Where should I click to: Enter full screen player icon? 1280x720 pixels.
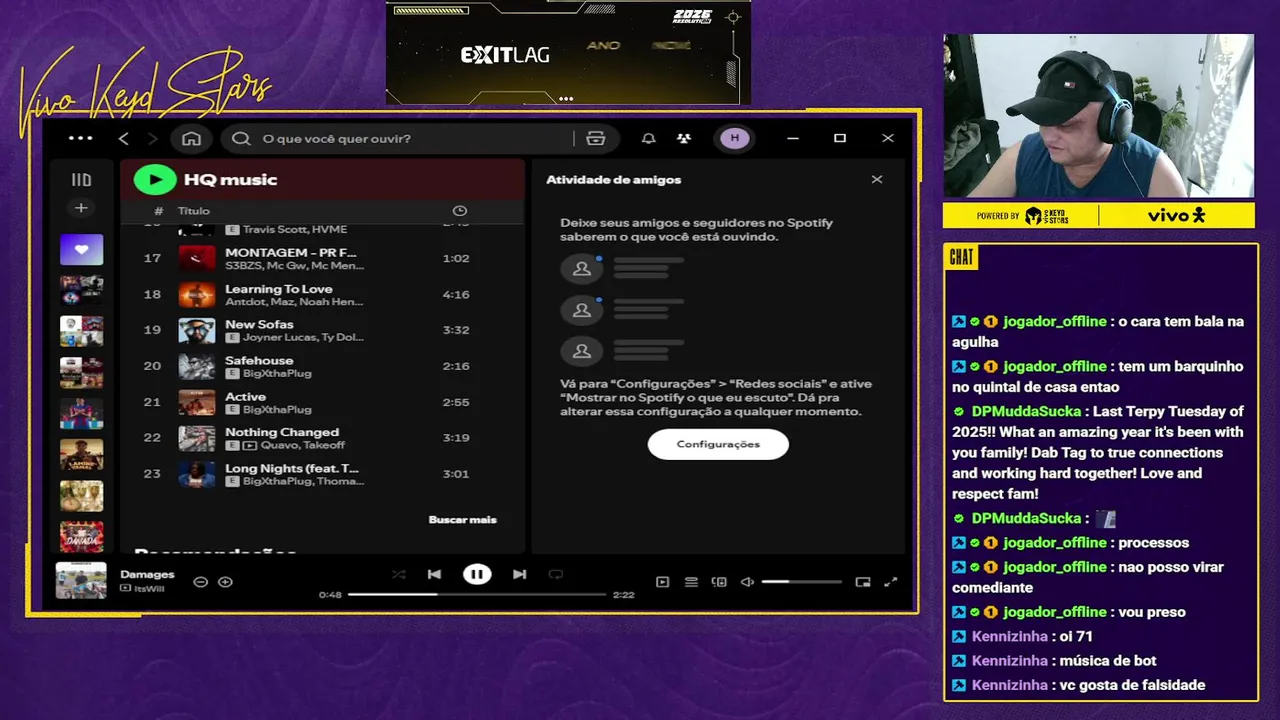[x=891, y=582]
